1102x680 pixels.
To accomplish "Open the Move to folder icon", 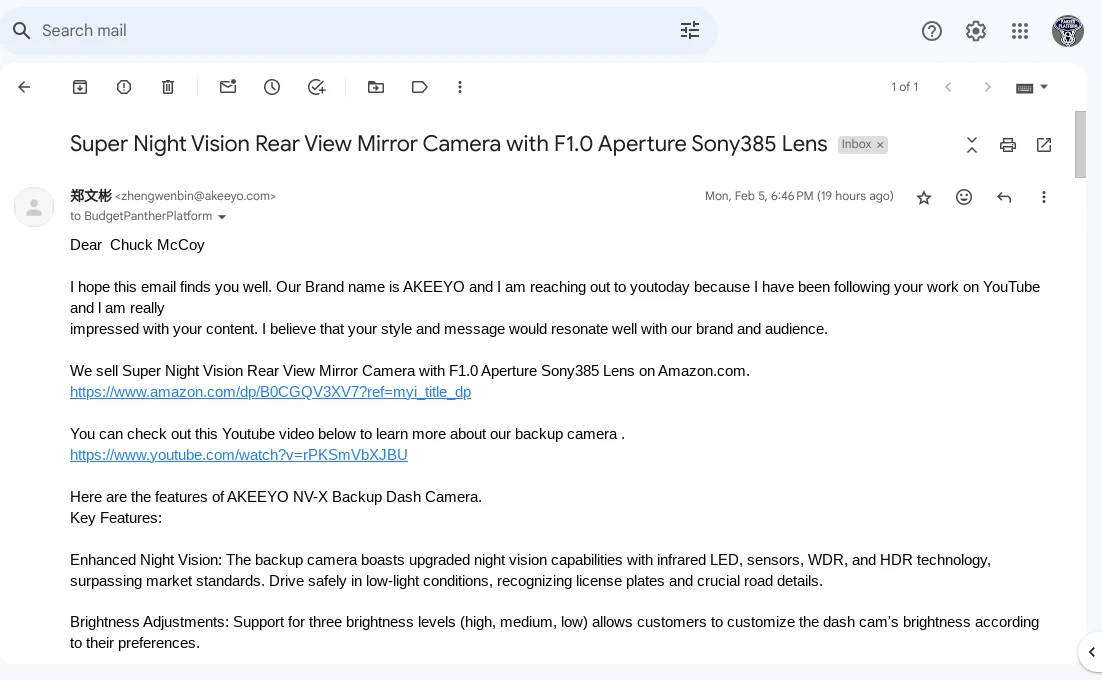I will tap(376, 87).
